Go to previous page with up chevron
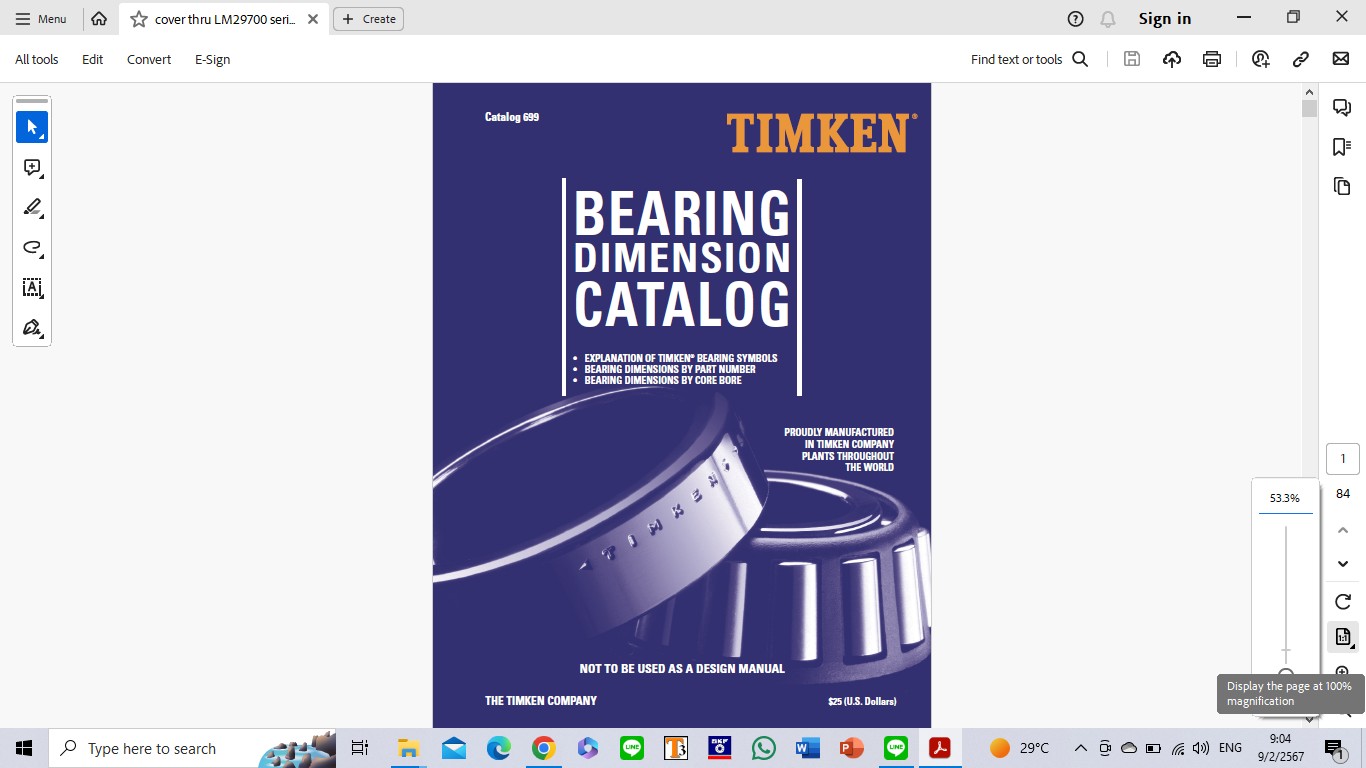The width and height of the screenshot is (1366, 768). [x=1343, y=530]
